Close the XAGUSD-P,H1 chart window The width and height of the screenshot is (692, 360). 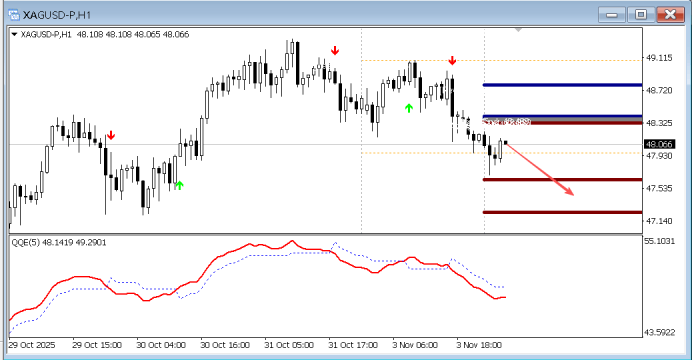point(670,15)
